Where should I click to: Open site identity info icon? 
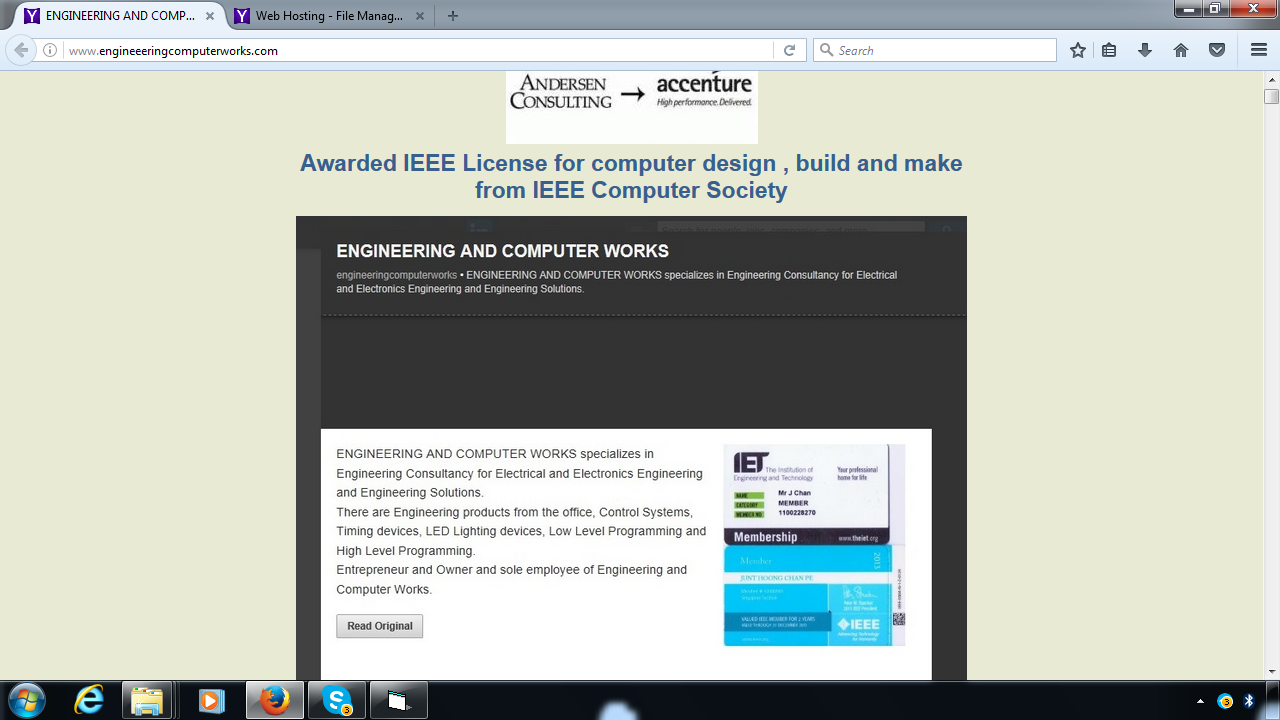(x=50, y=50)
